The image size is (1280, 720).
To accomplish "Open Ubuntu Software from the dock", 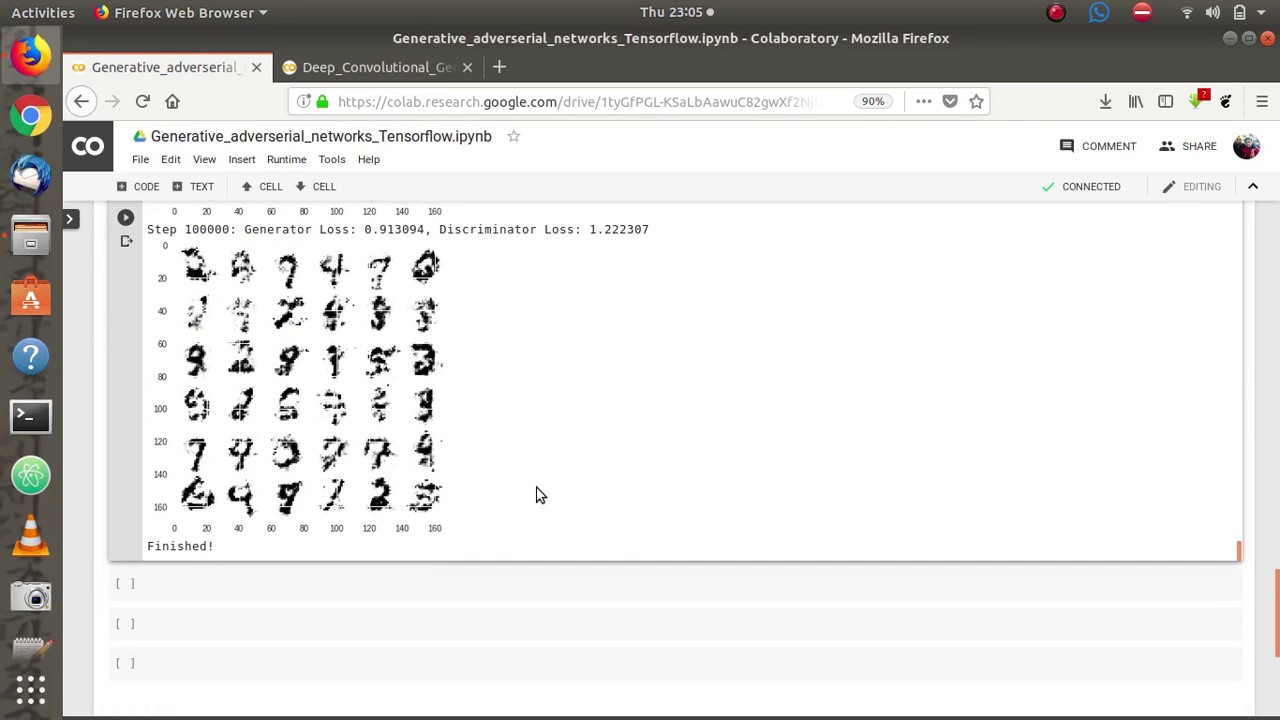I will pyautogui.click(x=31, y=296).
